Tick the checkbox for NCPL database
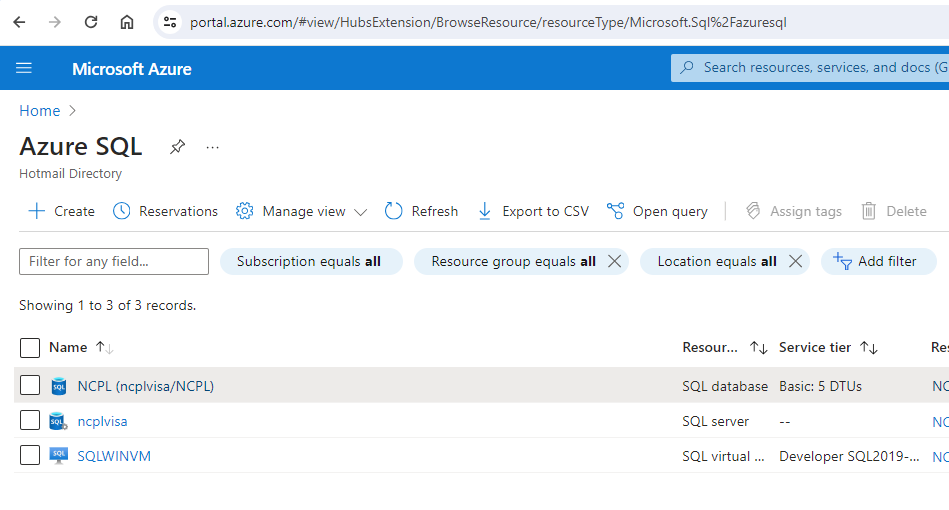The height and width of the screenshot is (510, 949). point(30,385)
